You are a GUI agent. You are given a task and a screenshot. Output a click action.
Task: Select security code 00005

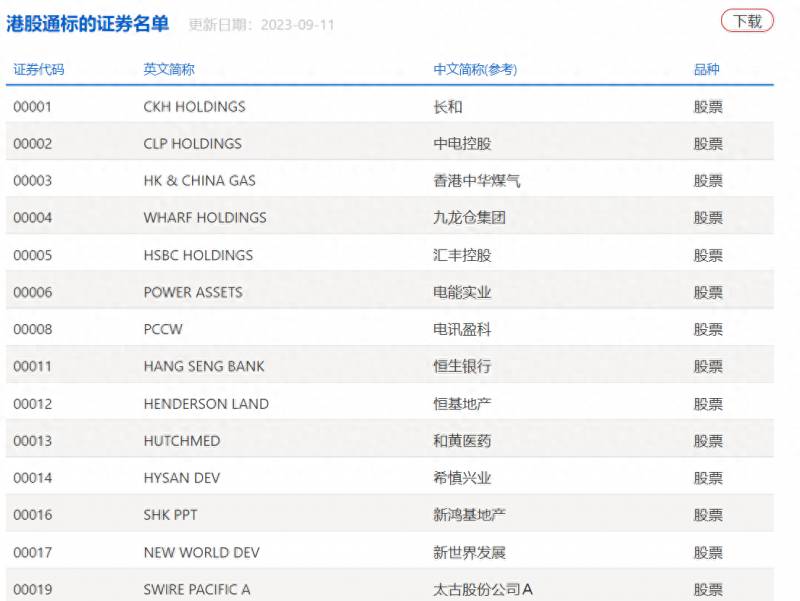33,255
